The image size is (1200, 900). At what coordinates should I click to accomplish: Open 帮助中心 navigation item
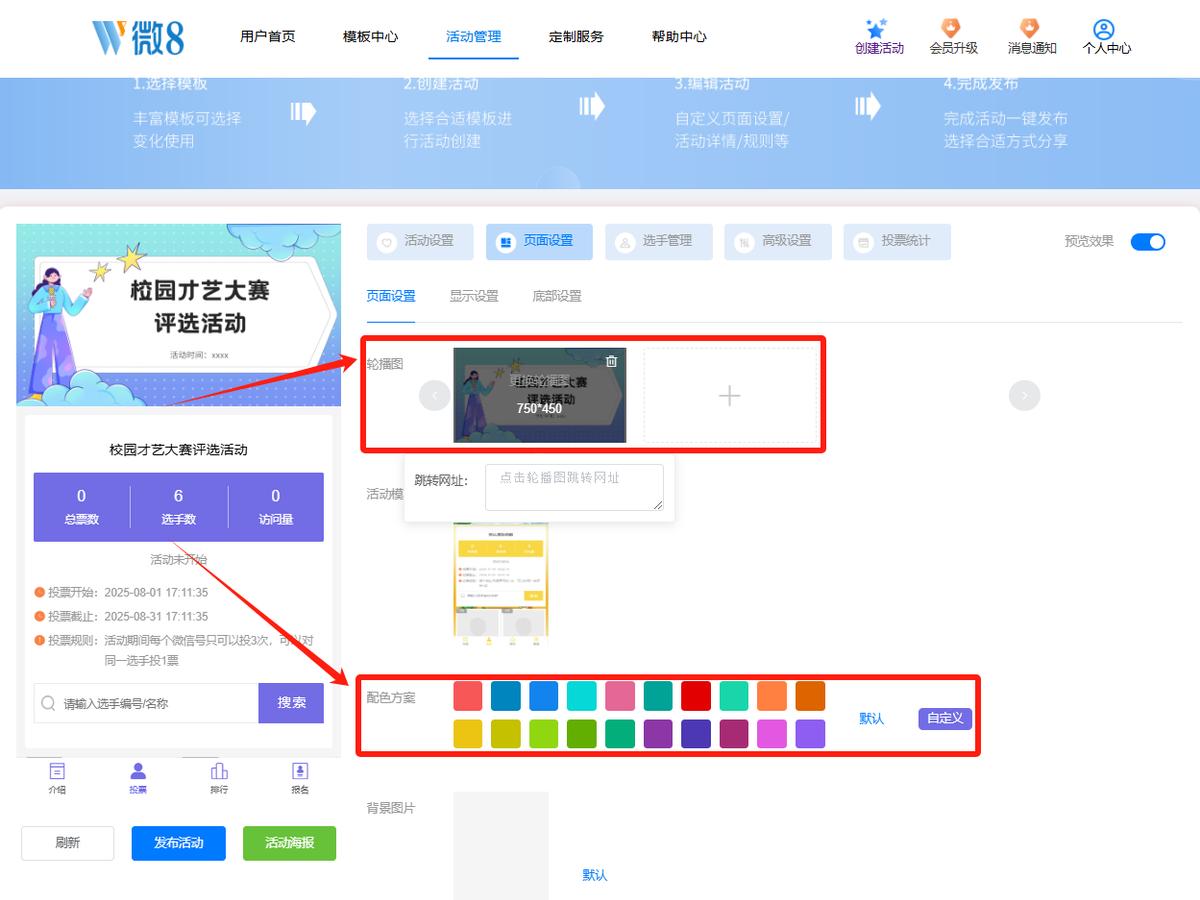coord(679,36)
